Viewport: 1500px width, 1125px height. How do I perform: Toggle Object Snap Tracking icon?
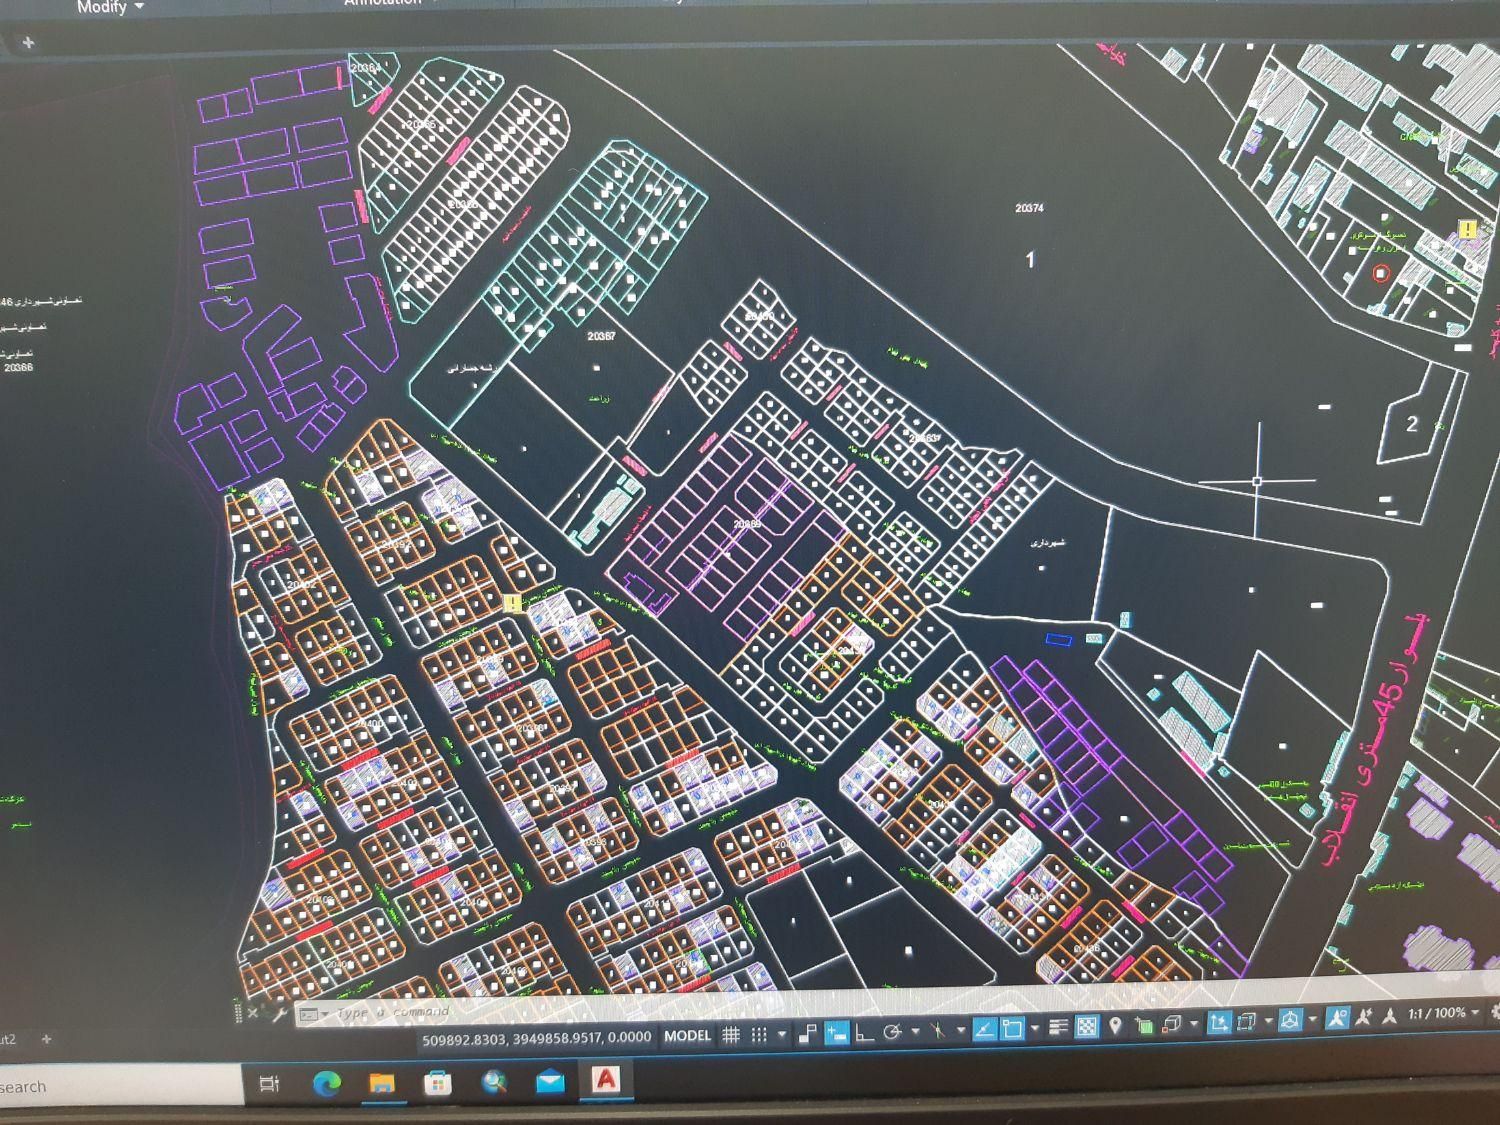985,1029
